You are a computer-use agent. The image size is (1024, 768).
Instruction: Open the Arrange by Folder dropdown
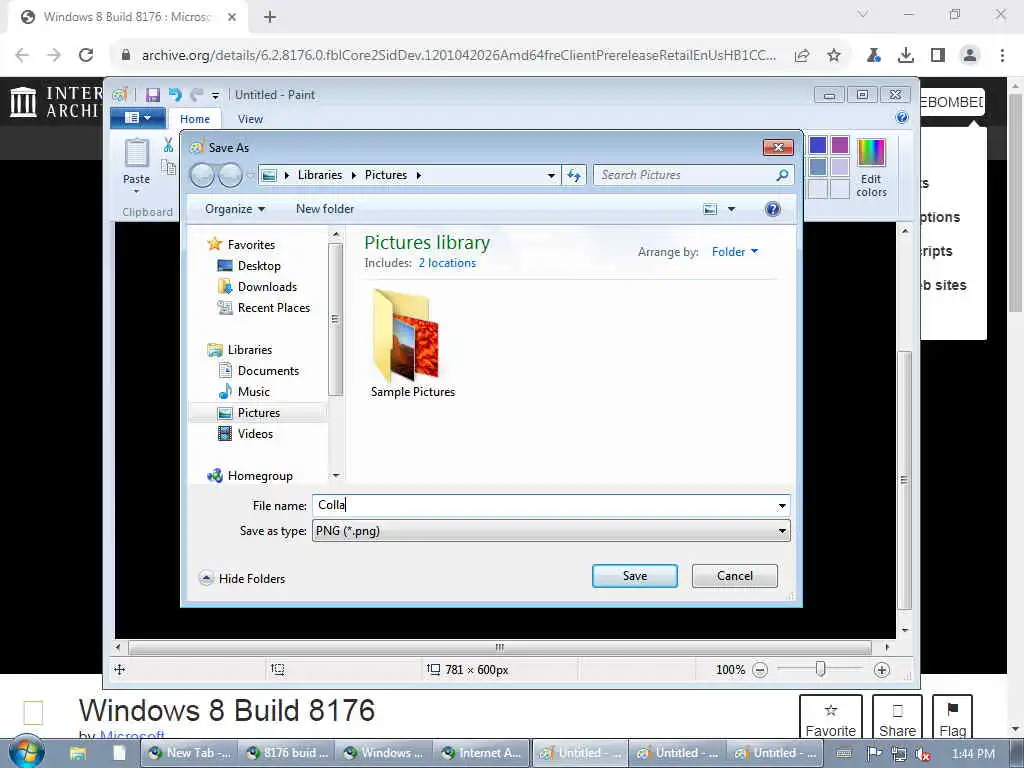pos(735,252)
